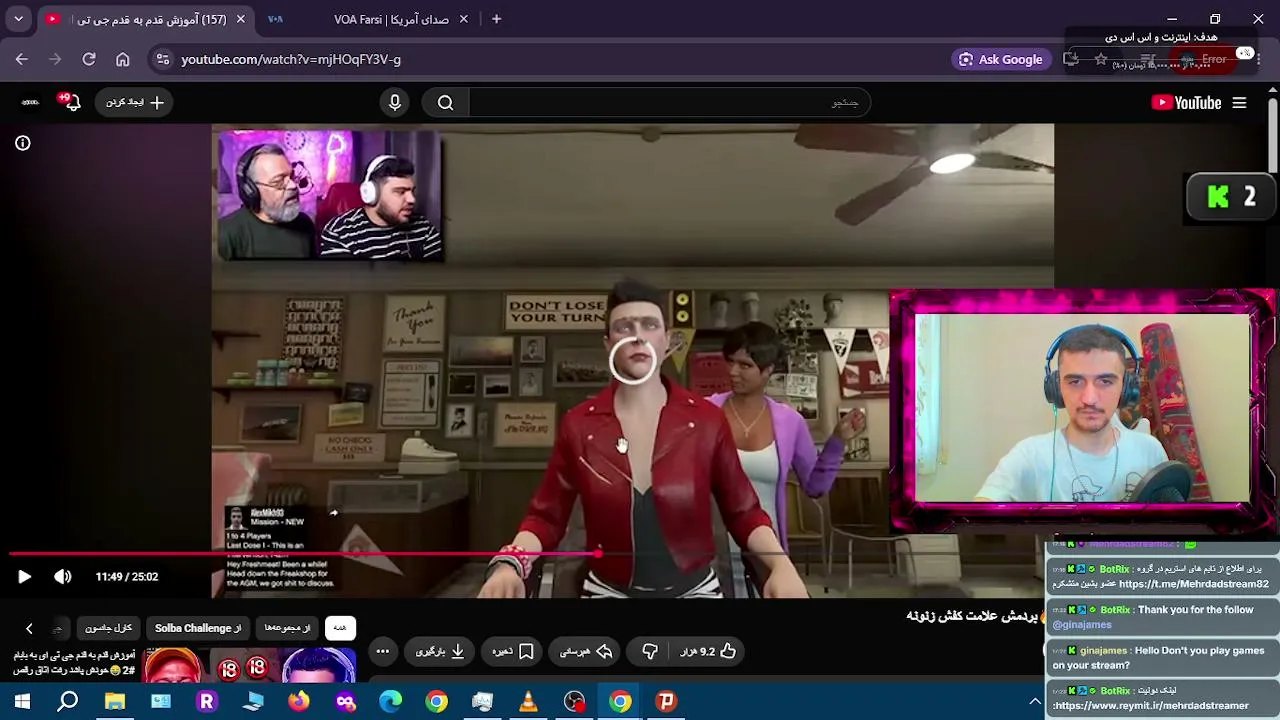Open OBS Studio from the taskbar

click(x=574, y=701)
